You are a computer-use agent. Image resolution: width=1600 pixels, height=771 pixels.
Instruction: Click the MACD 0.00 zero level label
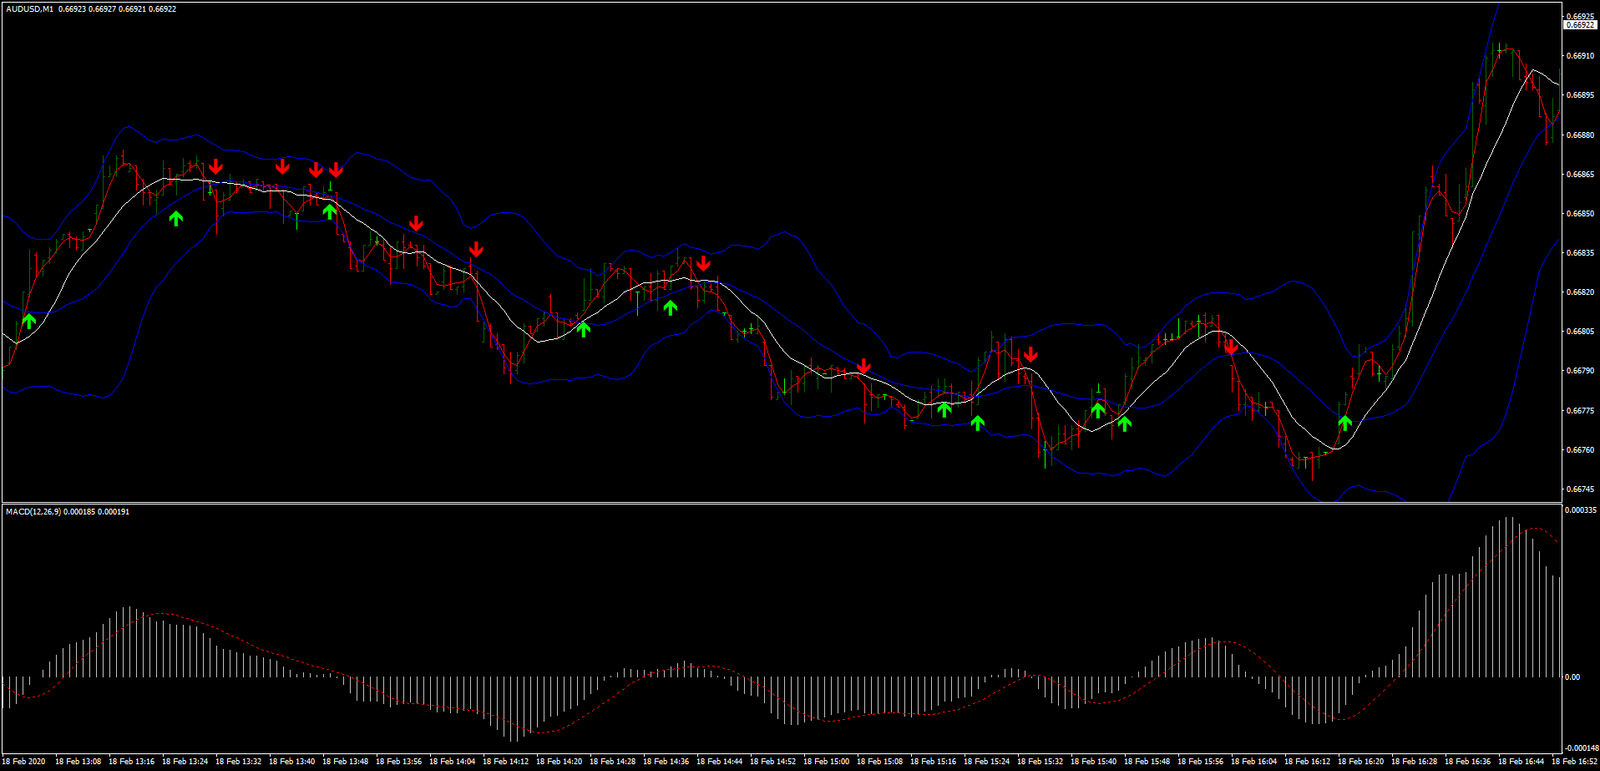click(x=1572, y=677)
